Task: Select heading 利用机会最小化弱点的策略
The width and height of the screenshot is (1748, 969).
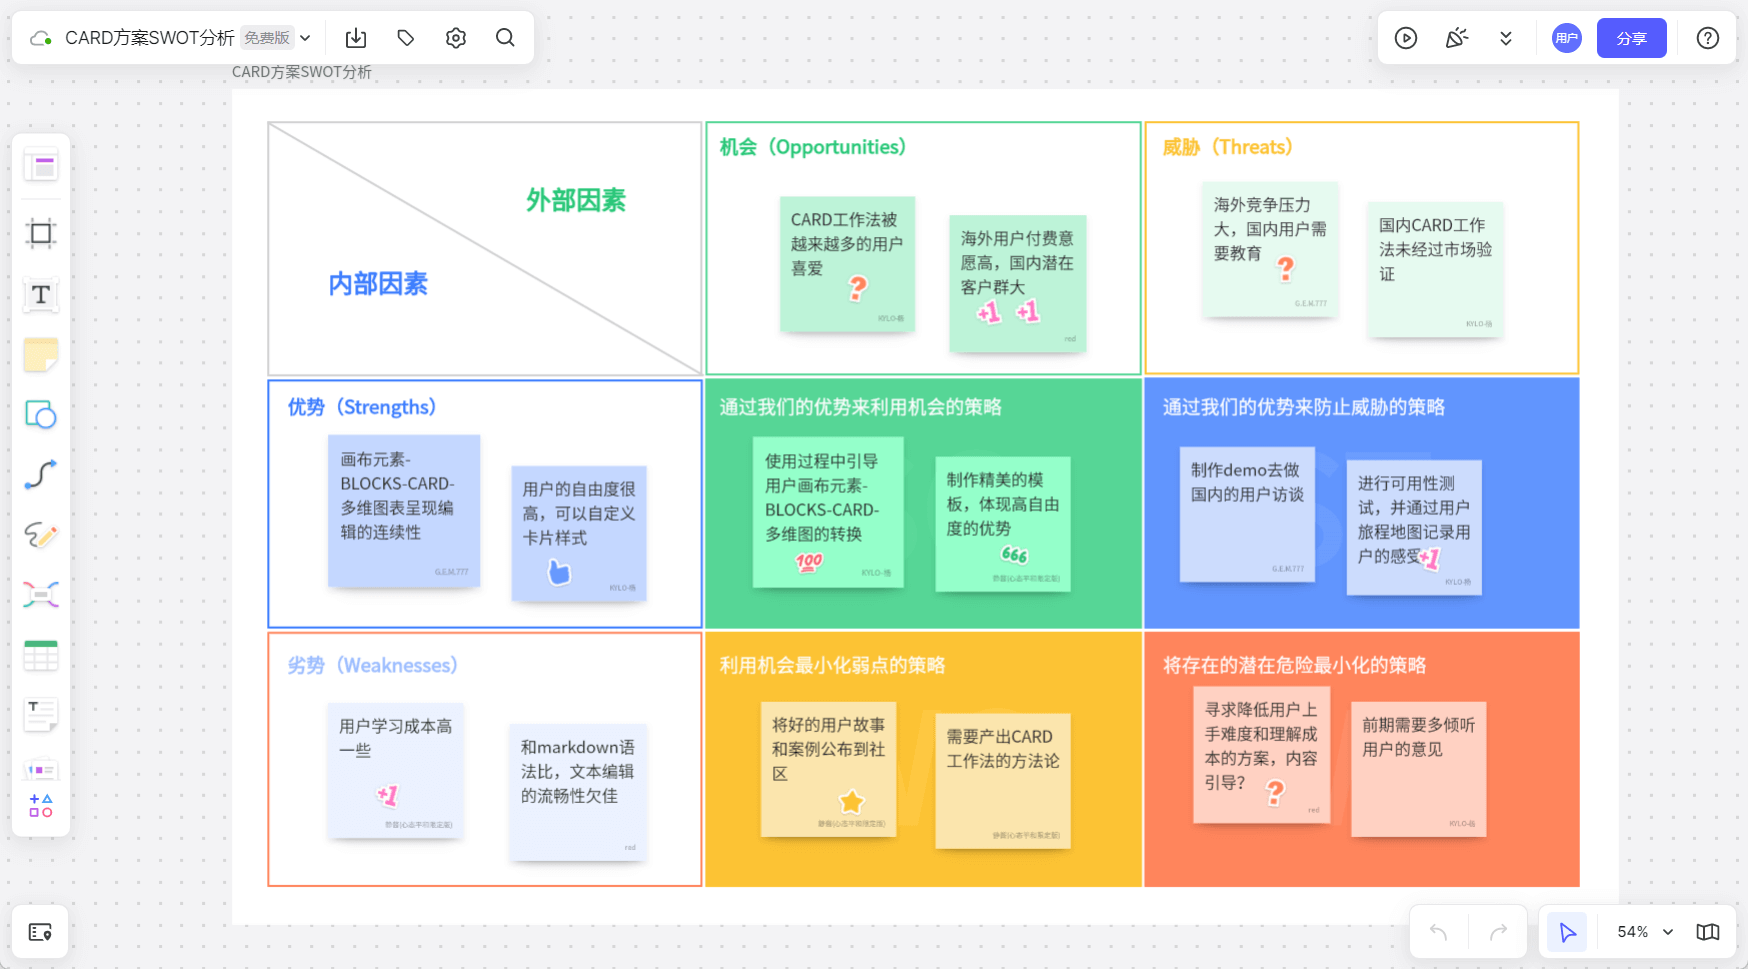Action: click(832, 665)
